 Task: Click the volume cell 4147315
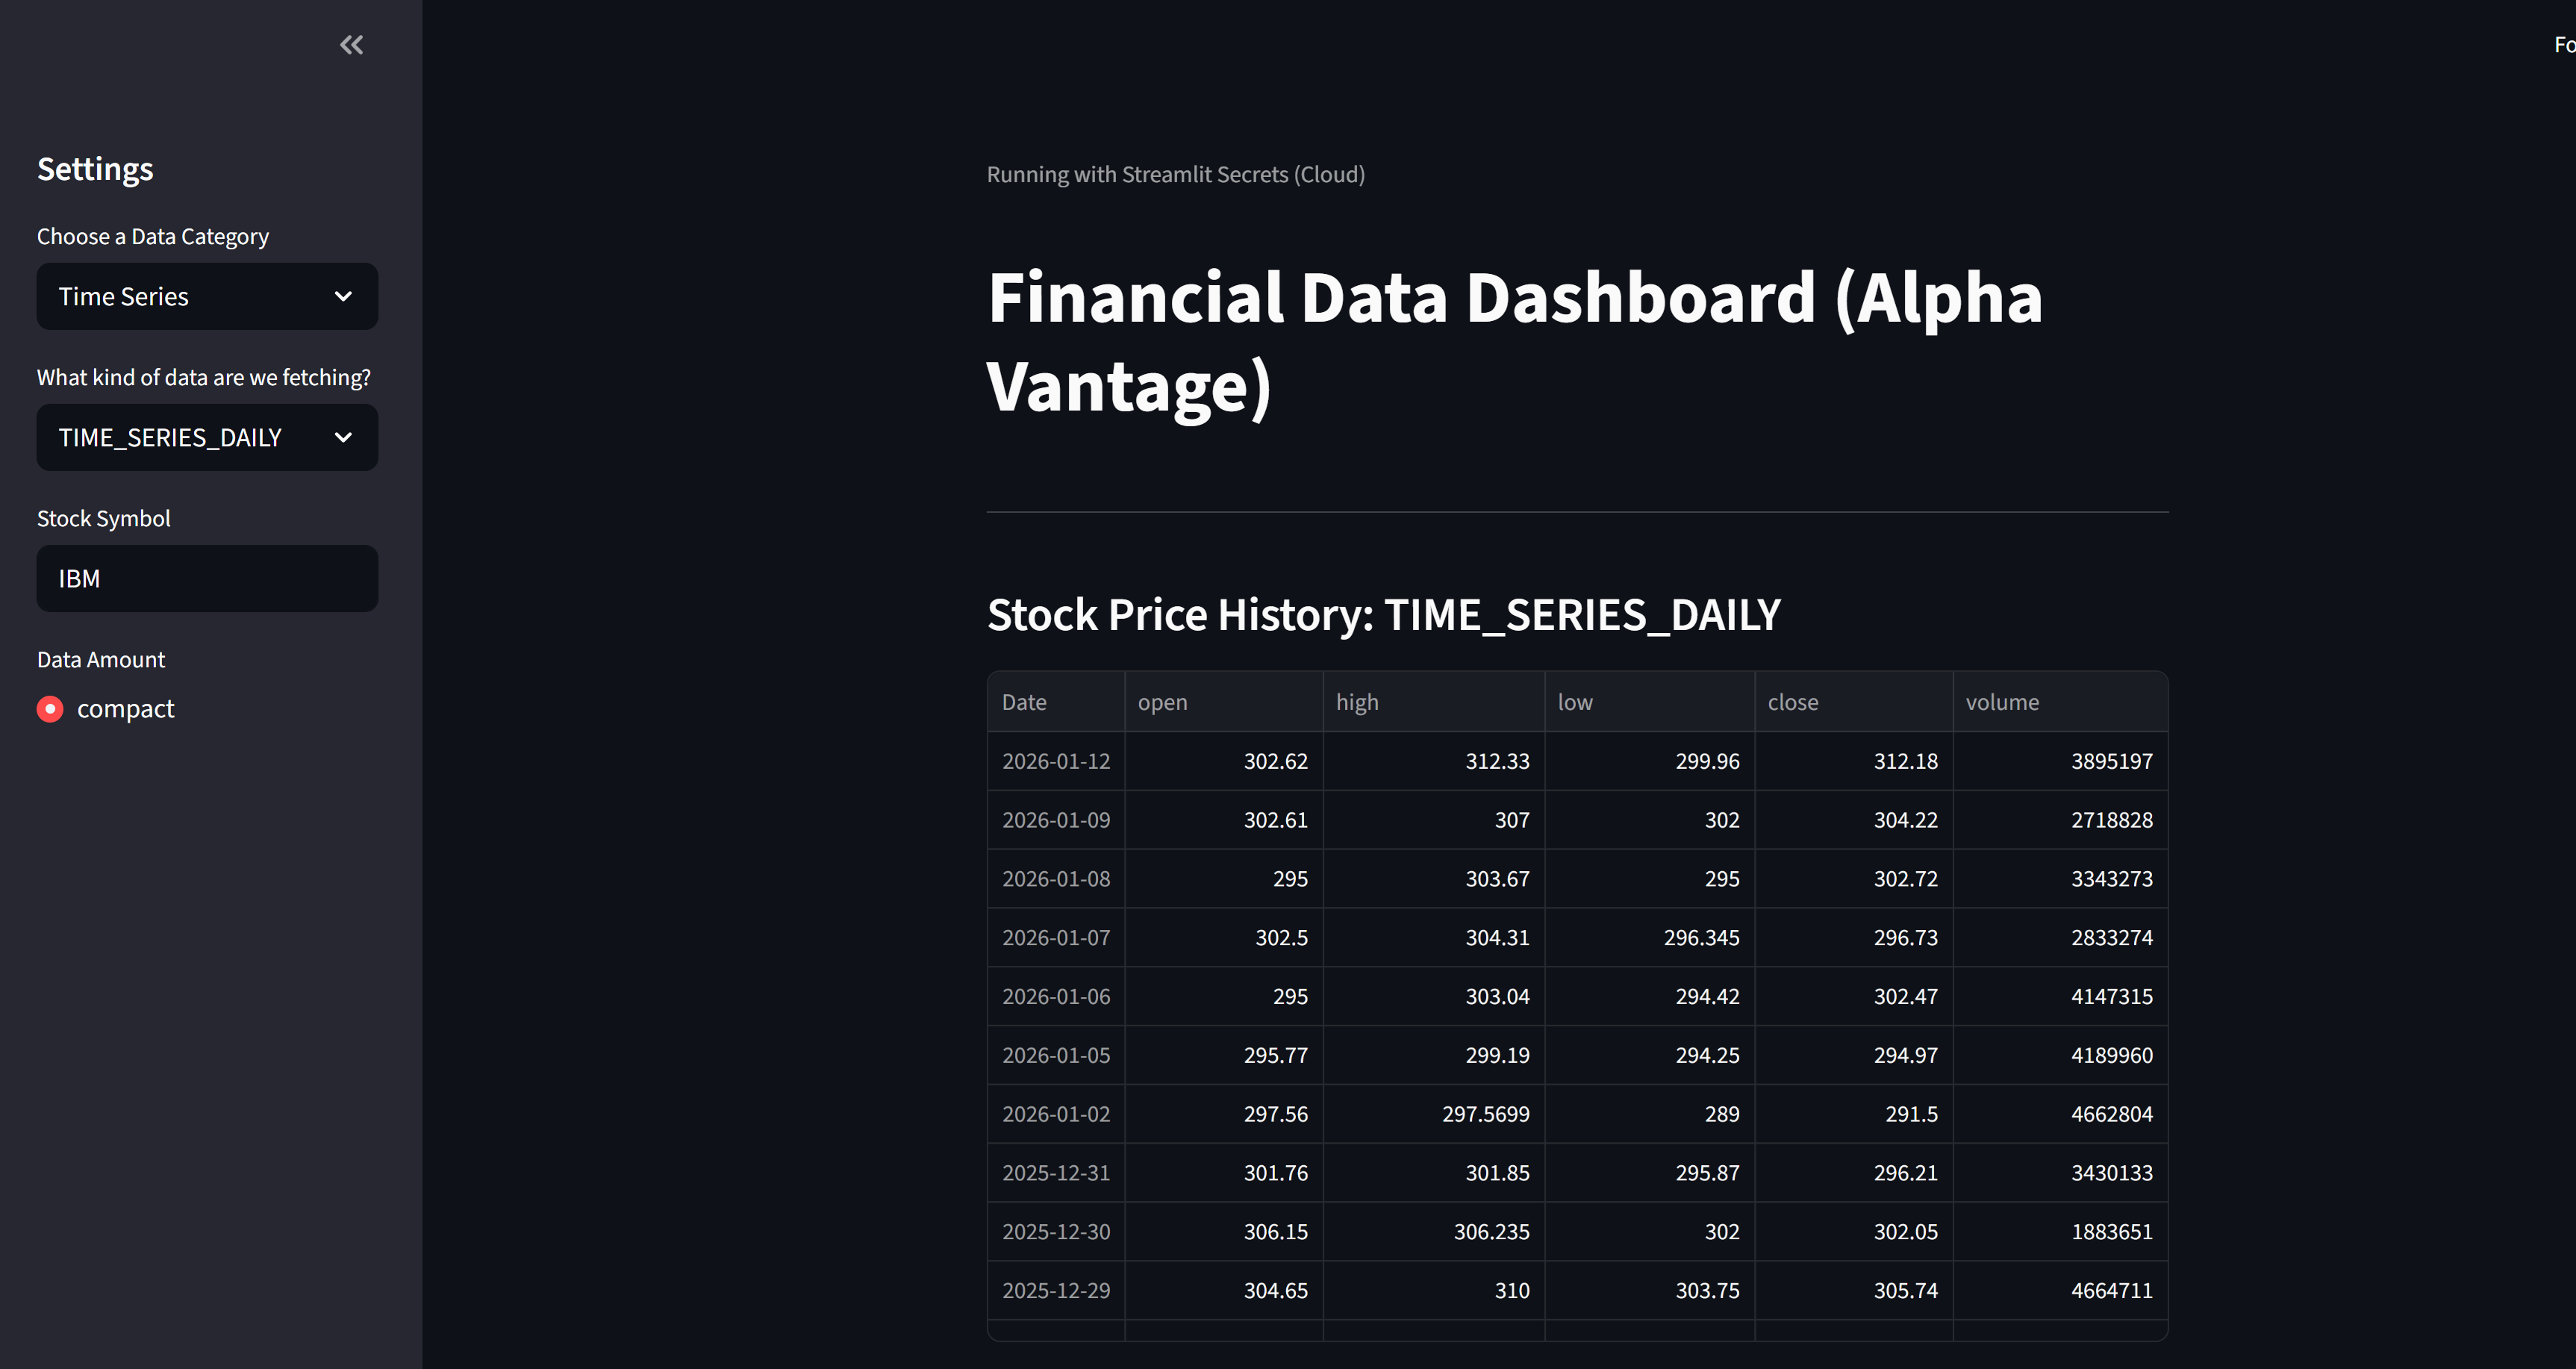(x=2060, y=997)
